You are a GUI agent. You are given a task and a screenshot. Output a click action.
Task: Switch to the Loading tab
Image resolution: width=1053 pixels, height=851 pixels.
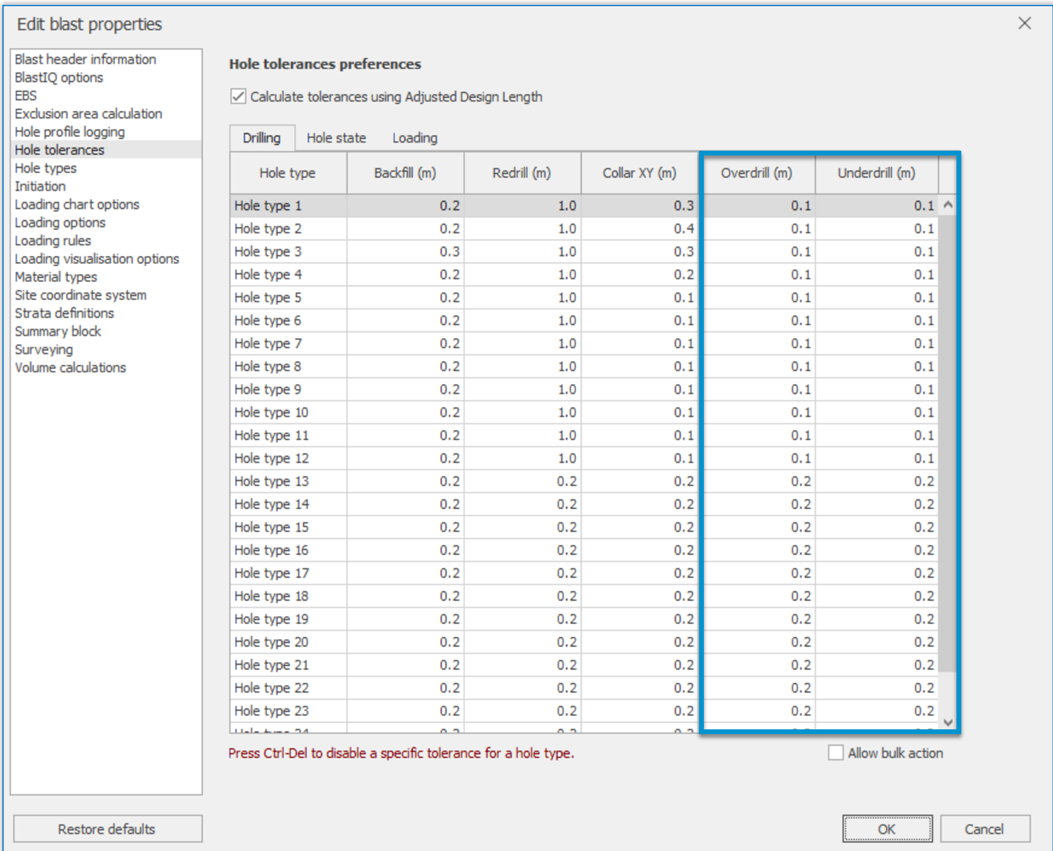[x=415, y=138]
